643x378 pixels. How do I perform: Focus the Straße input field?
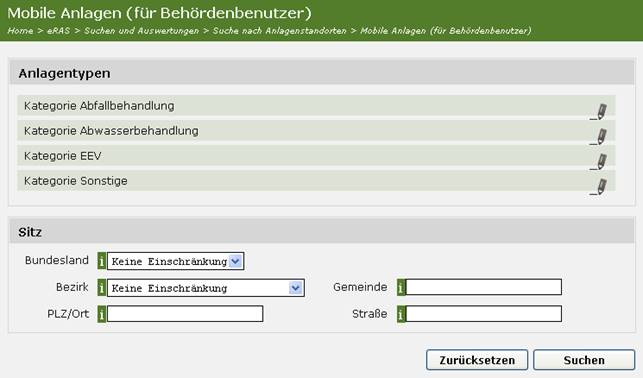[483, 314]
